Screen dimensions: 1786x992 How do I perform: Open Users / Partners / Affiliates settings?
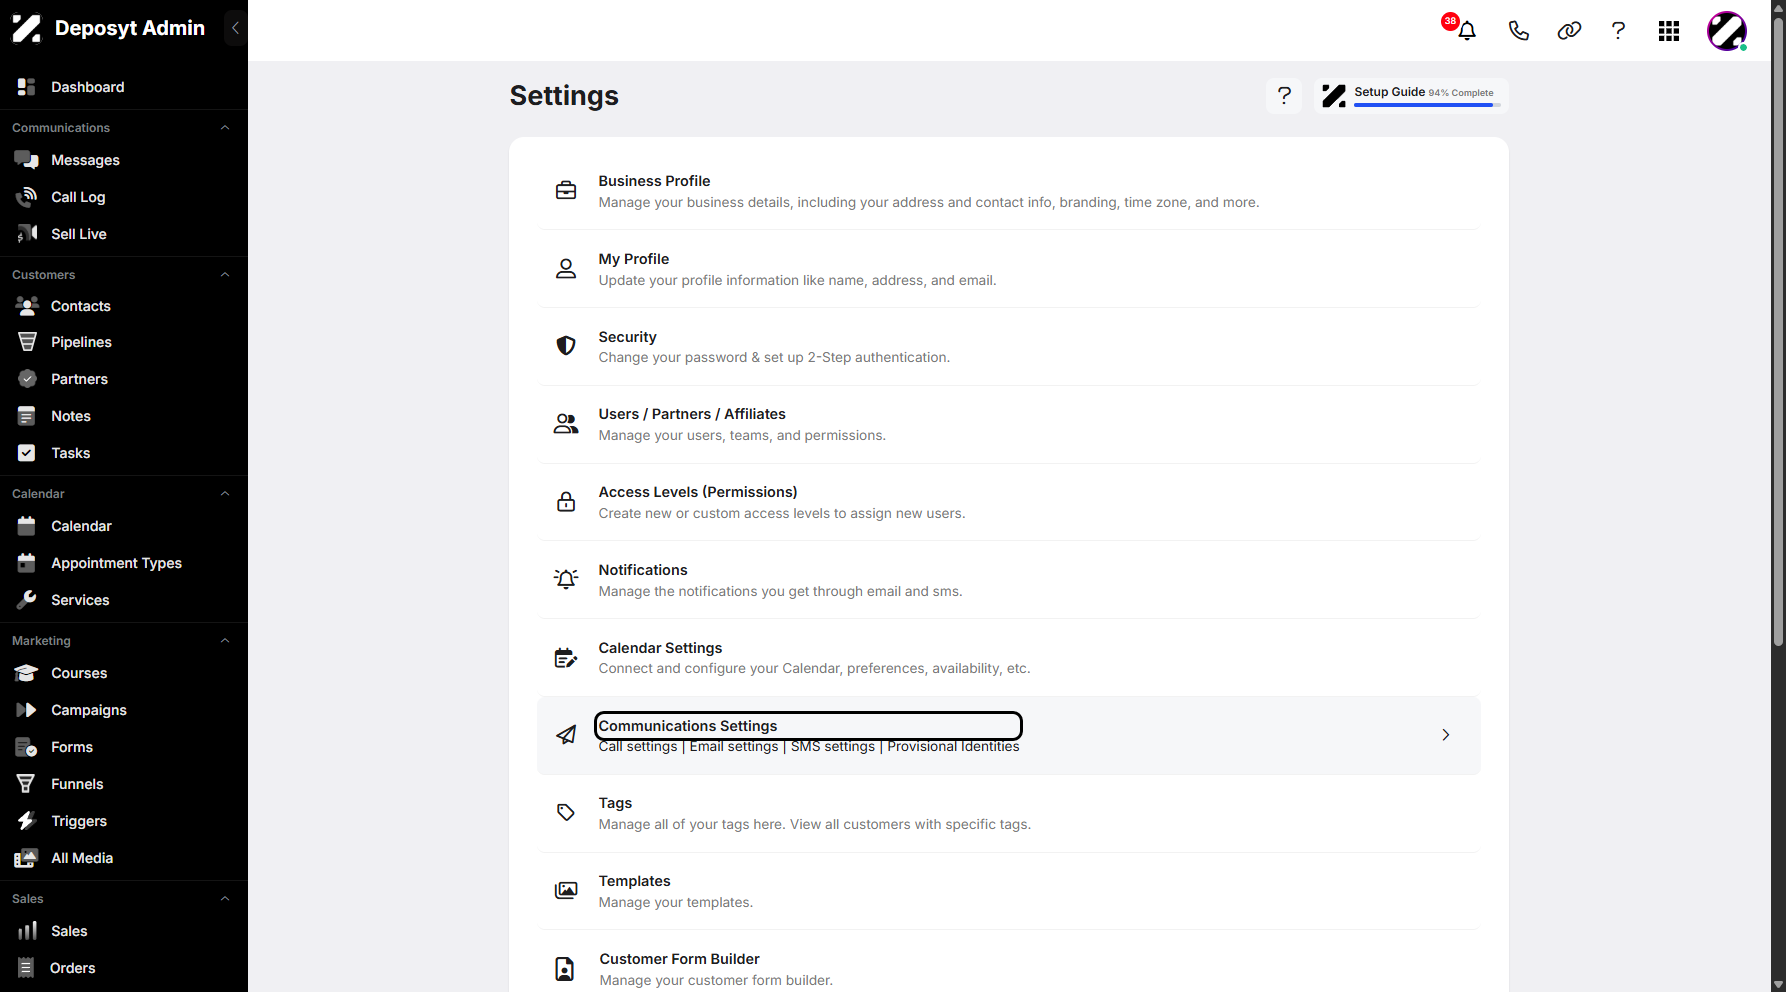click(692, 414)
